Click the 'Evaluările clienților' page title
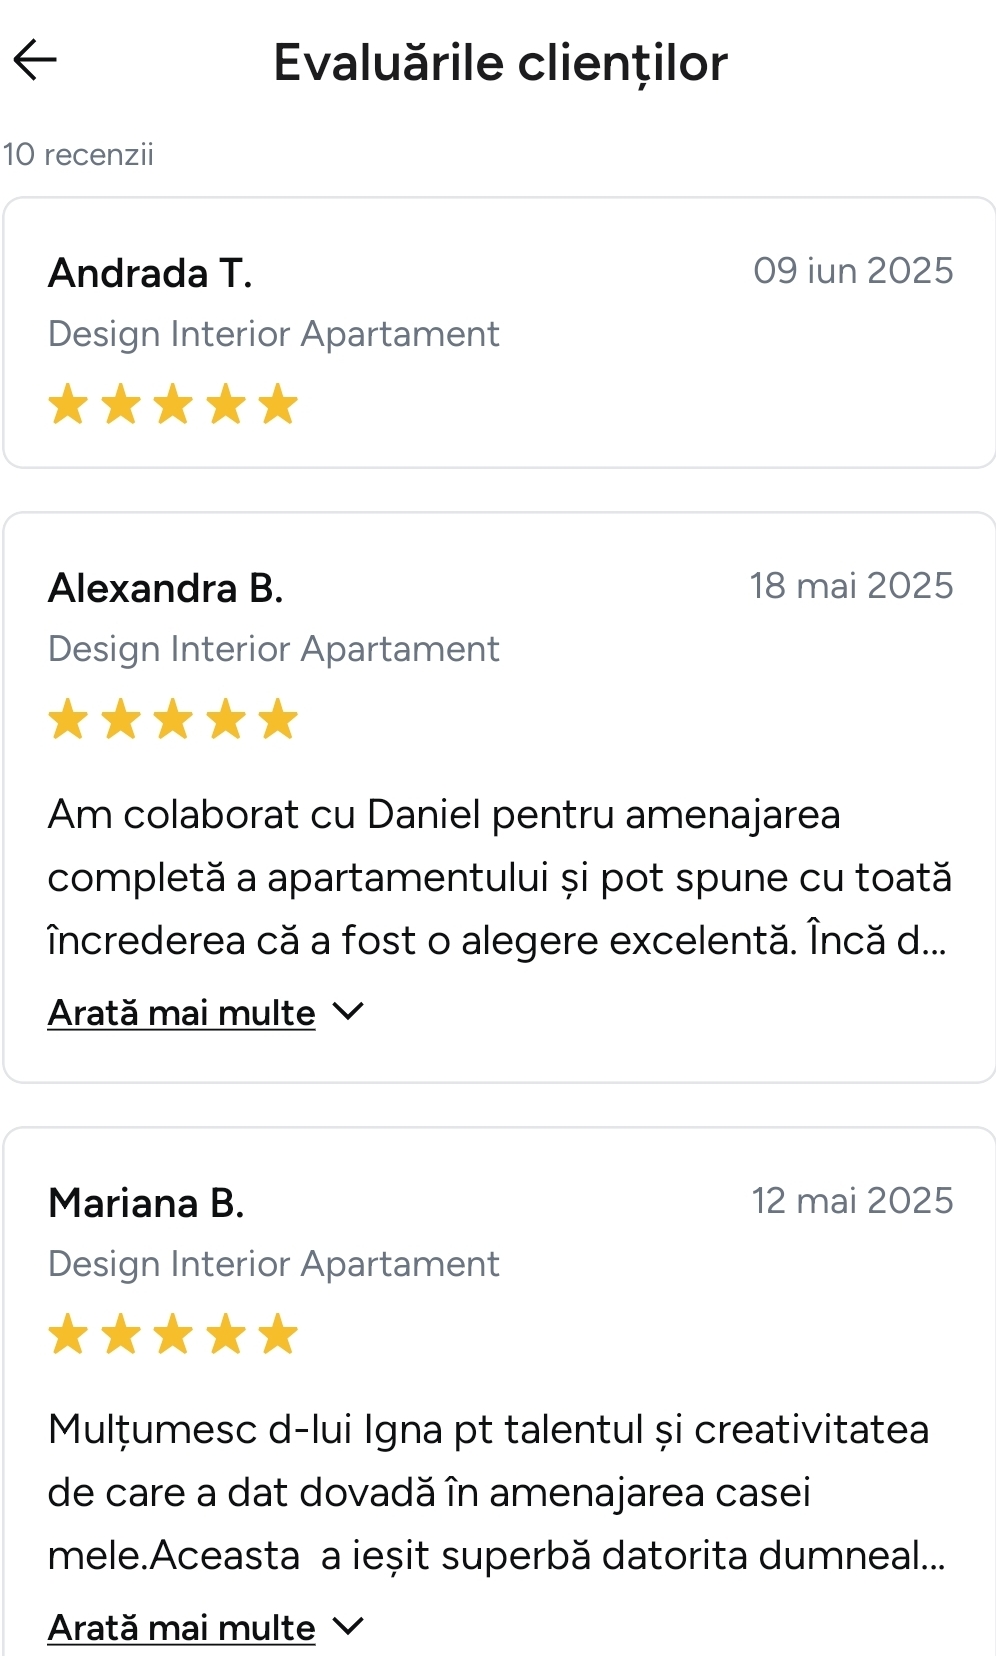The width and height of the screenshot is (996, 1656). pos(500,63)
